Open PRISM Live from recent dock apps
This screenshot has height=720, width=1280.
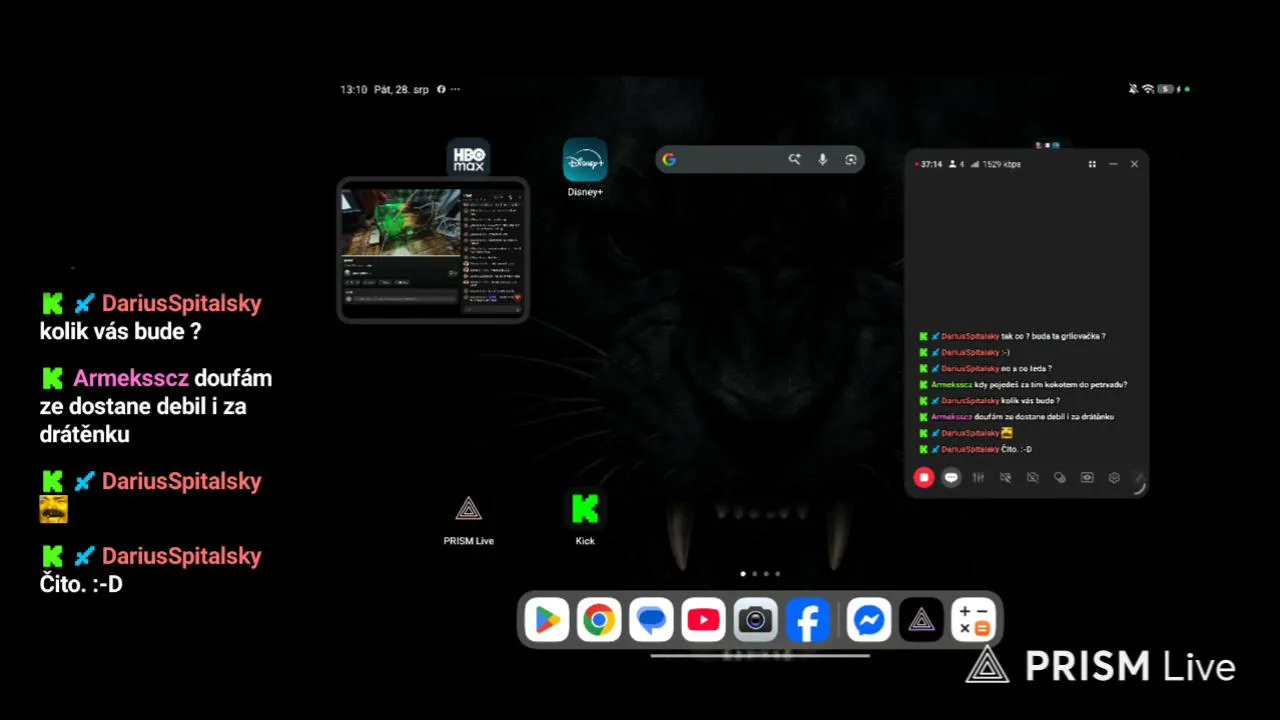(x=921, y=621)
